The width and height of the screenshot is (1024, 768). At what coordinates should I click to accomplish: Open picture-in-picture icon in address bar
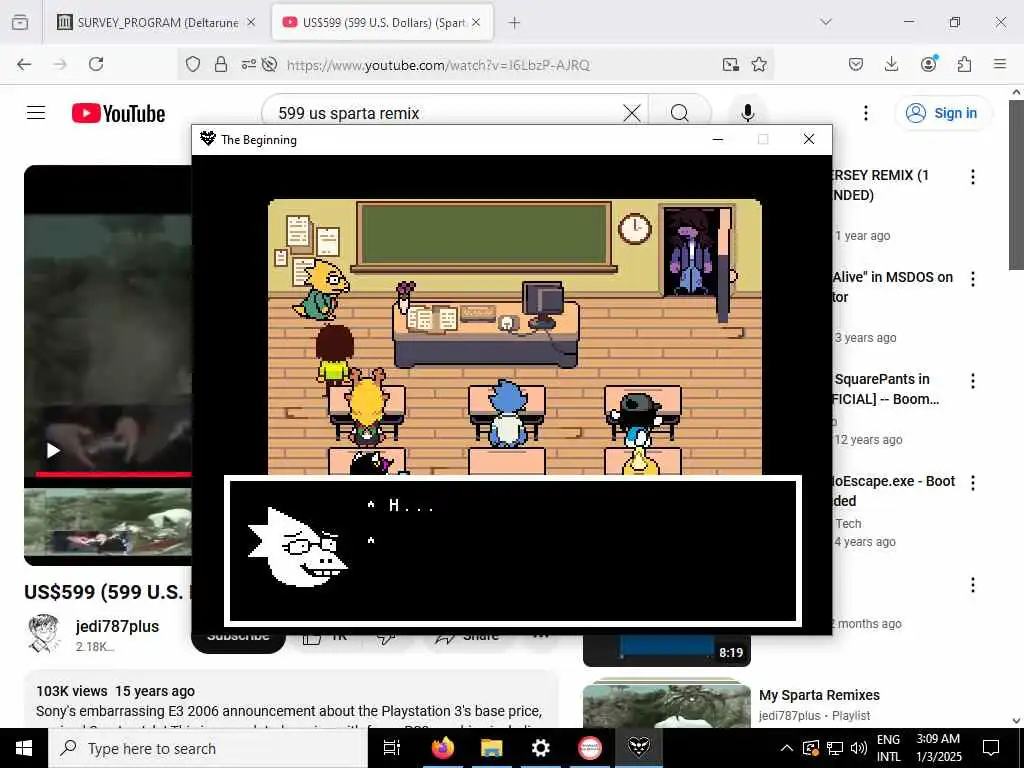pyautogui.click(x=731, y=64)
